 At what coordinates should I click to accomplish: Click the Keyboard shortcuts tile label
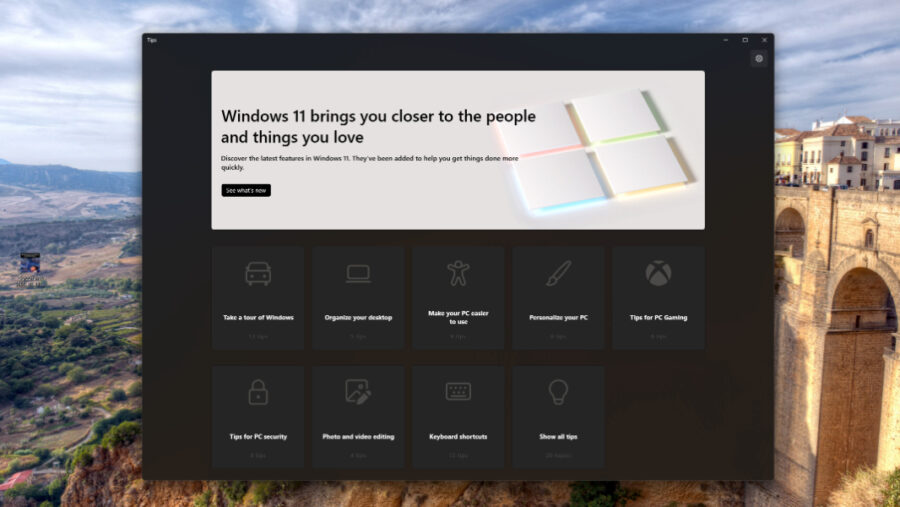tap(458, 437)
